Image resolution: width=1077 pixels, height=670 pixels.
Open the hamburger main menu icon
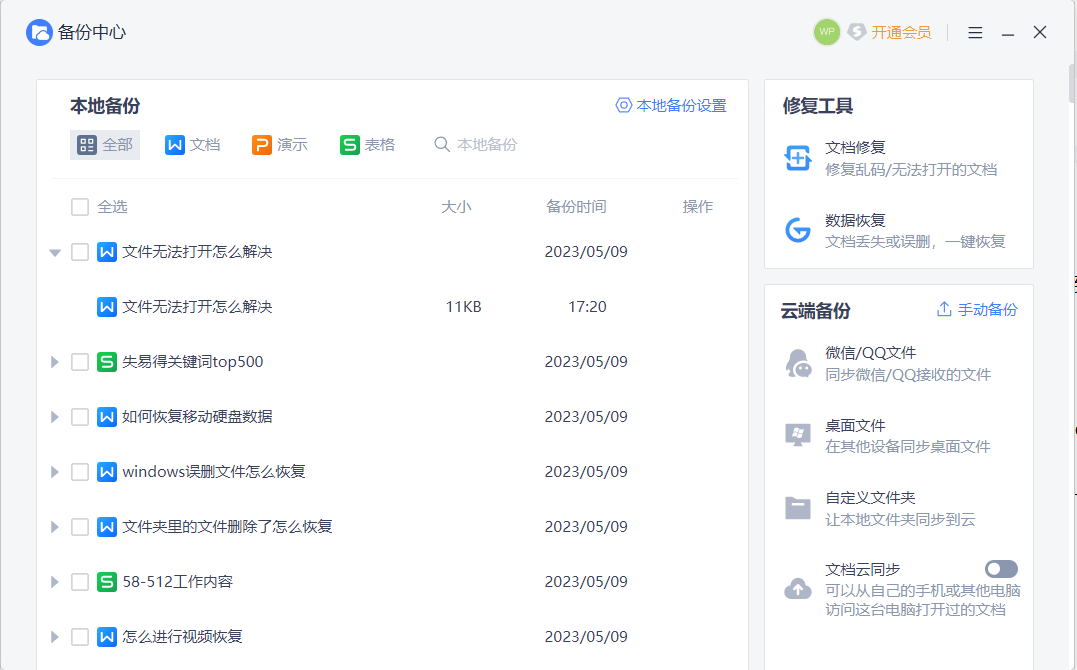click(975, 33)
